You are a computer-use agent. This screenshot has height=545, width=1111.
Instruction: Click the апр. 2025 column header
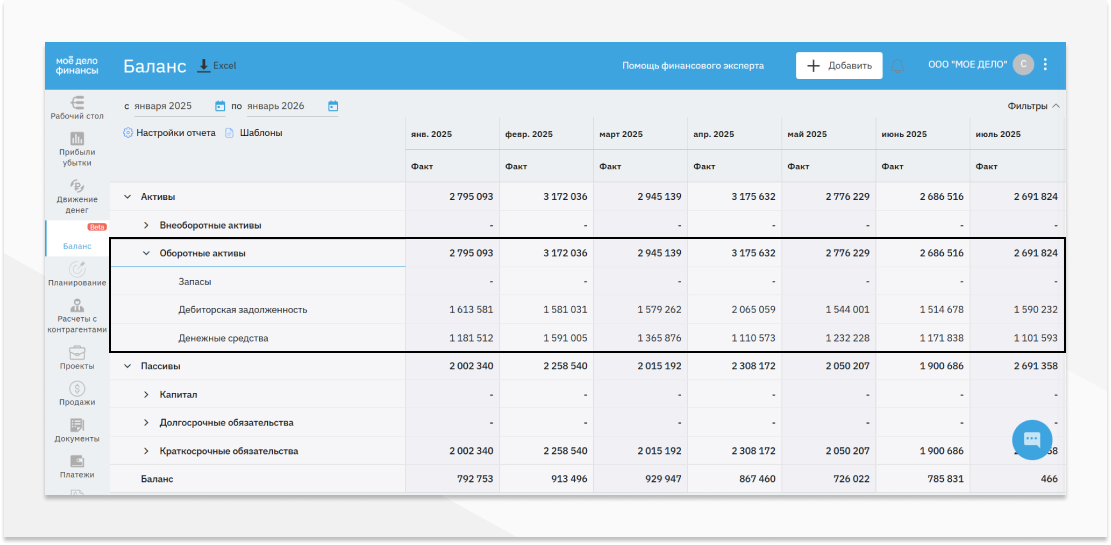click(x=714, y=134)
